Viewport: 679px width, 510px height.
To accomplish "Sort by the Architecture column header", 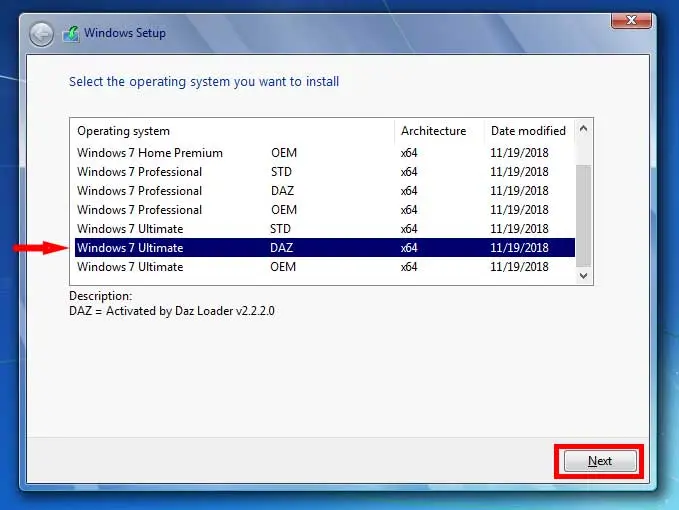I will (x=433, y=131).
